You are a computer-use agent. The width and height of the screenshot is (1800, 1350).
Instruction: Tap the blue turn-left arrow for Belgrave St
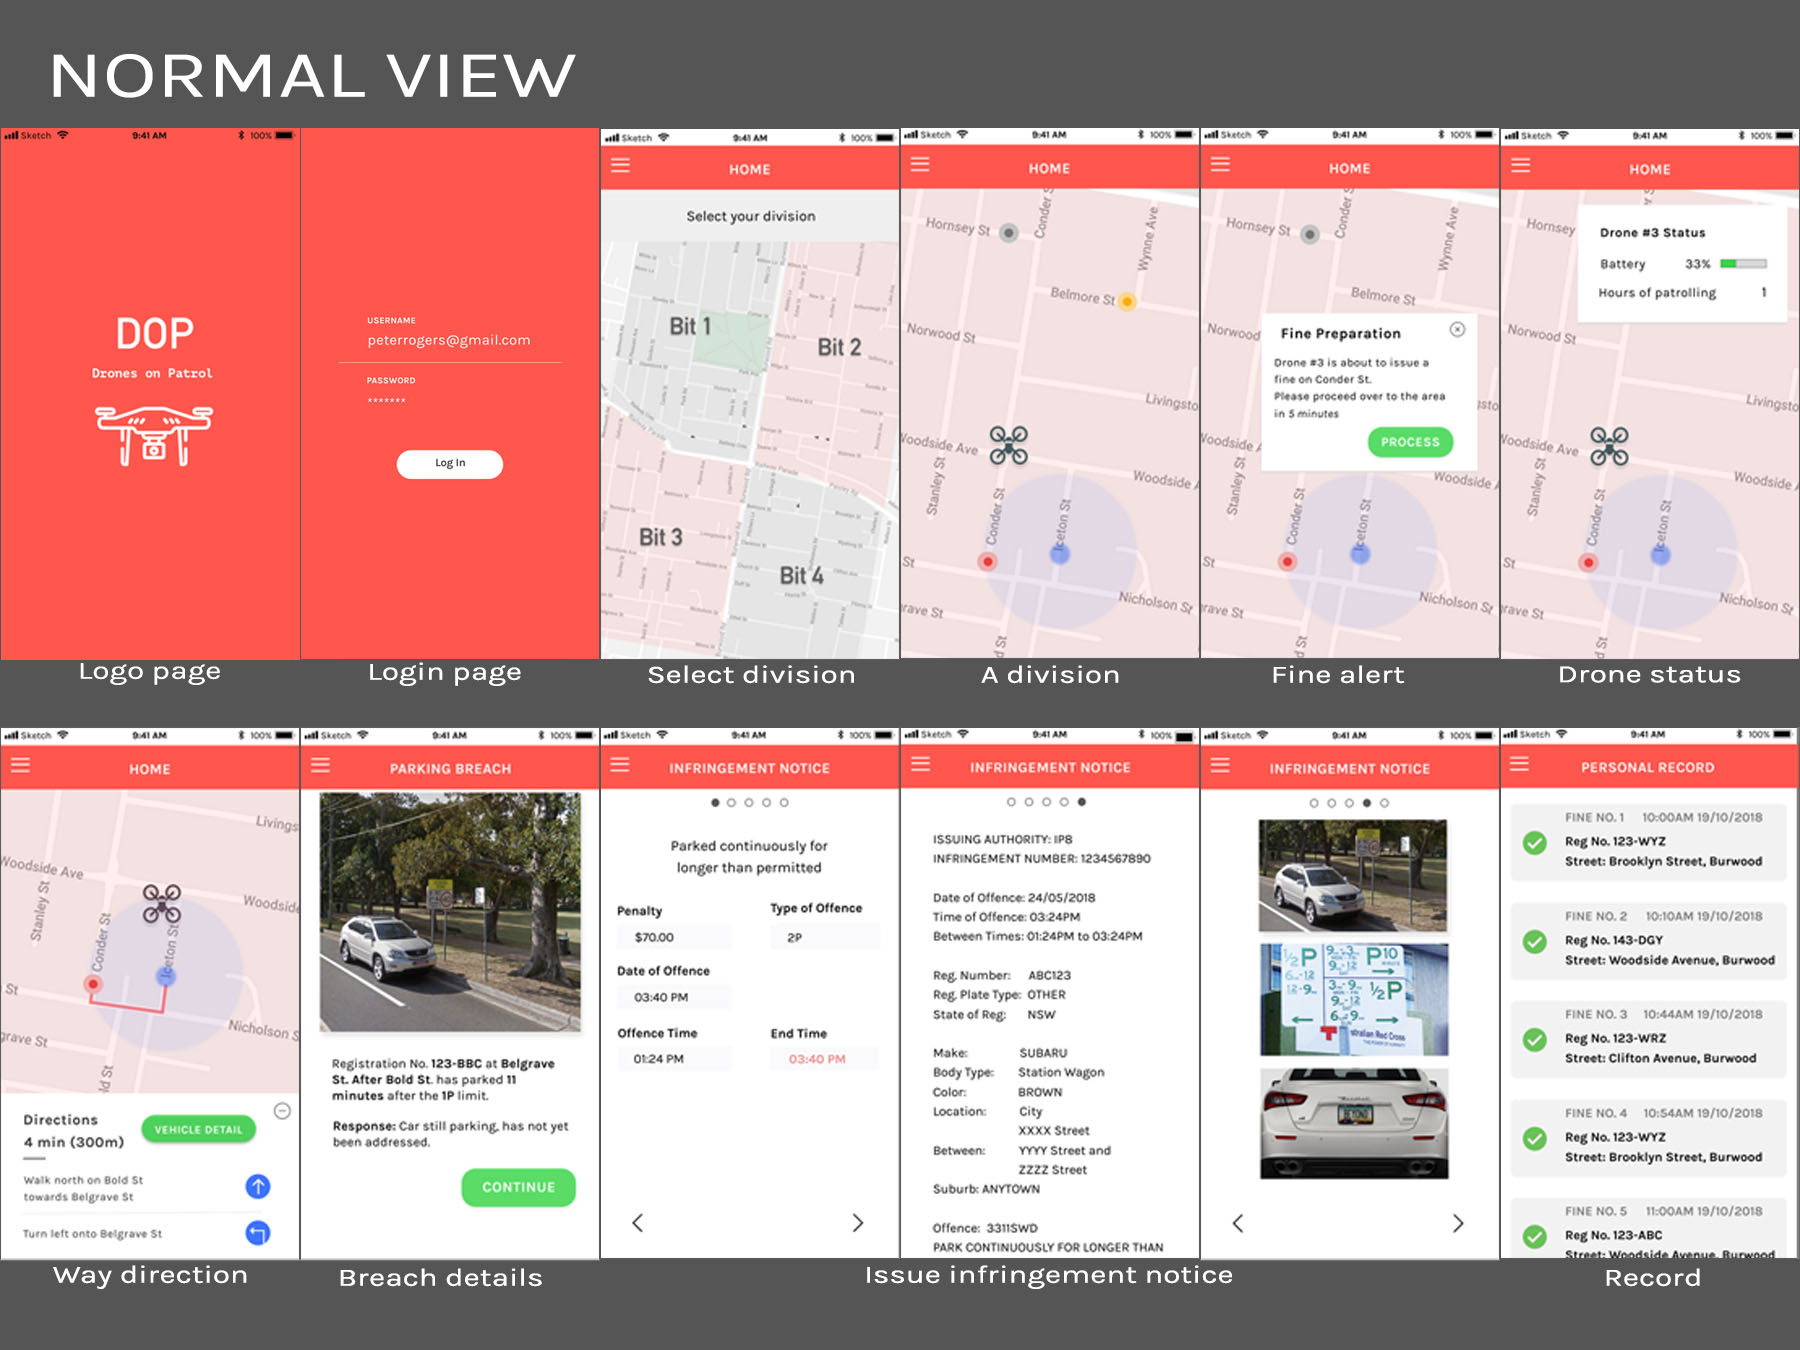258,1233
